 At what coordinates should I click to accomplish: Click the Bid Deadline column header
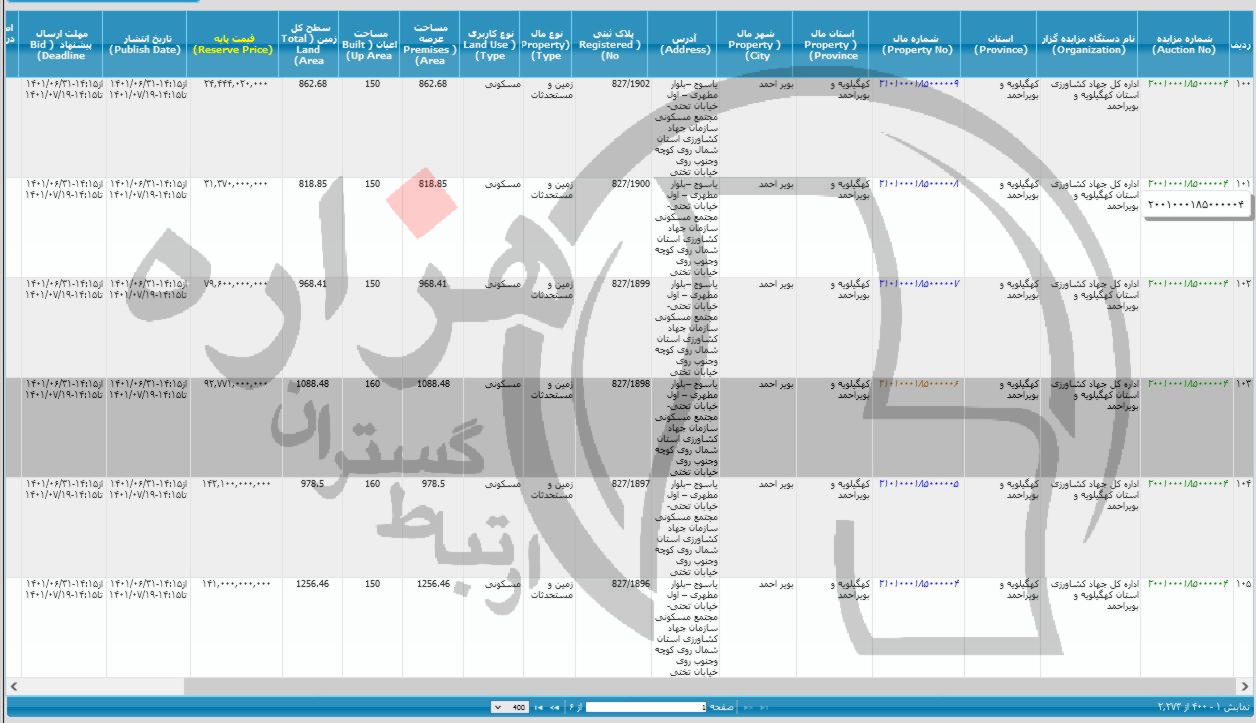pyautogui.click(x=60, y=44)
